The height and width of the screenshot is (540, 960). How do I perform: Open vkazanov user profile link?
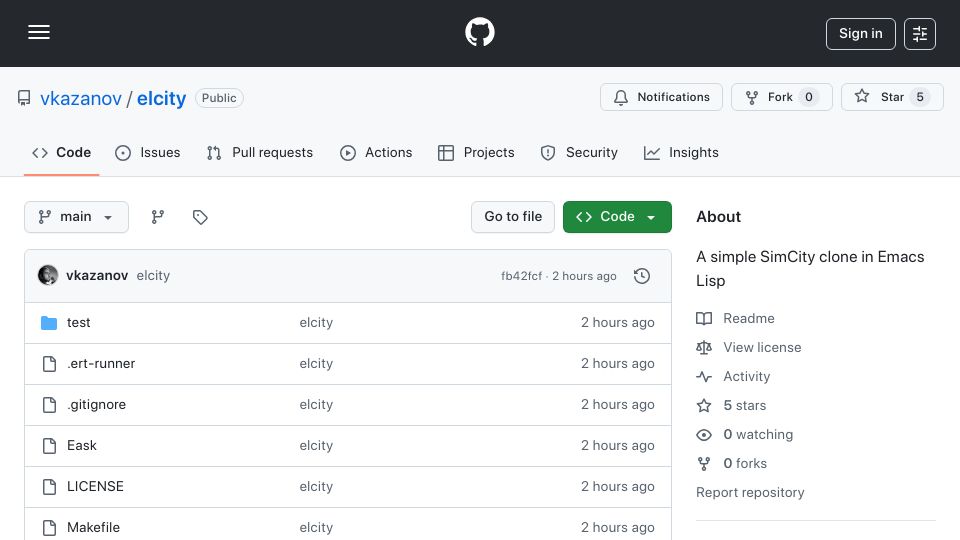pyautogui.click(x=81, y=99)
